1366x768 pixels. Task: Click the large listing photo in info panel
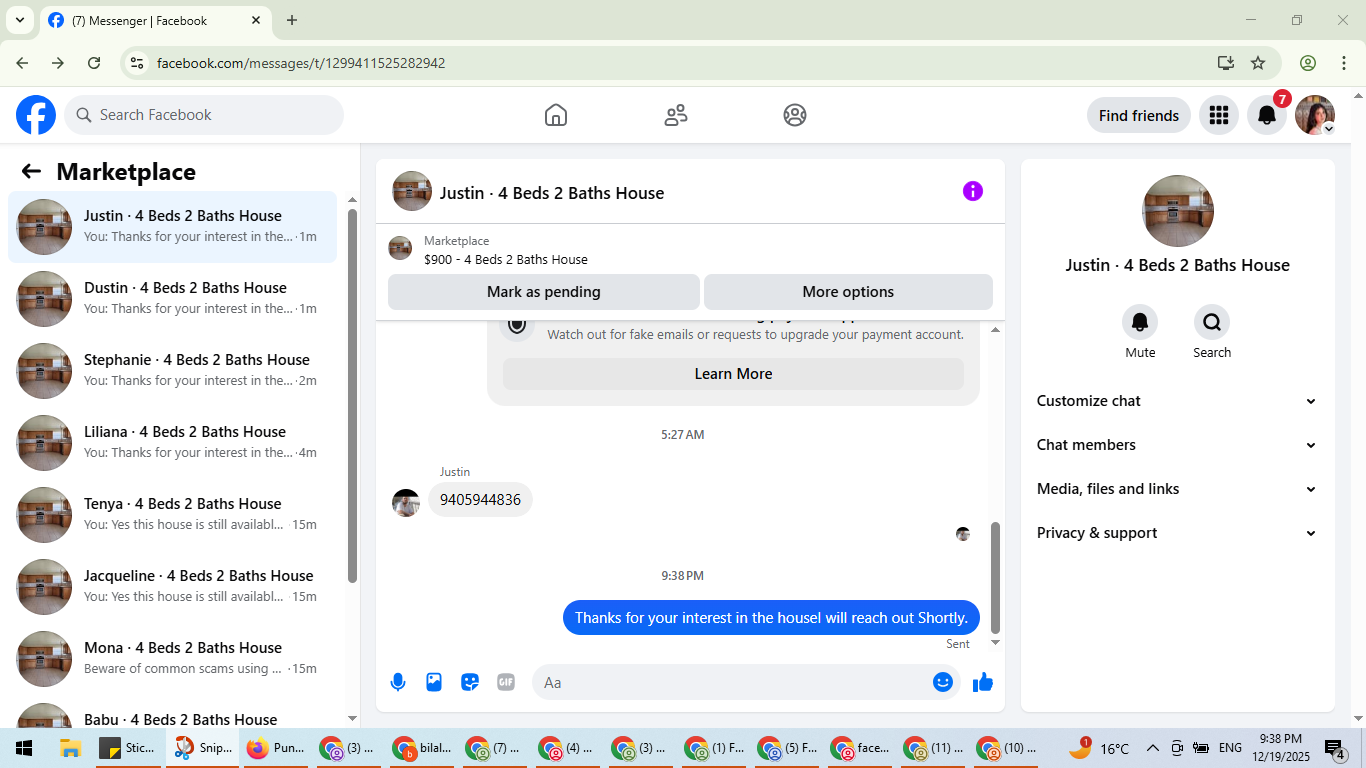[x=1178, y=211]
